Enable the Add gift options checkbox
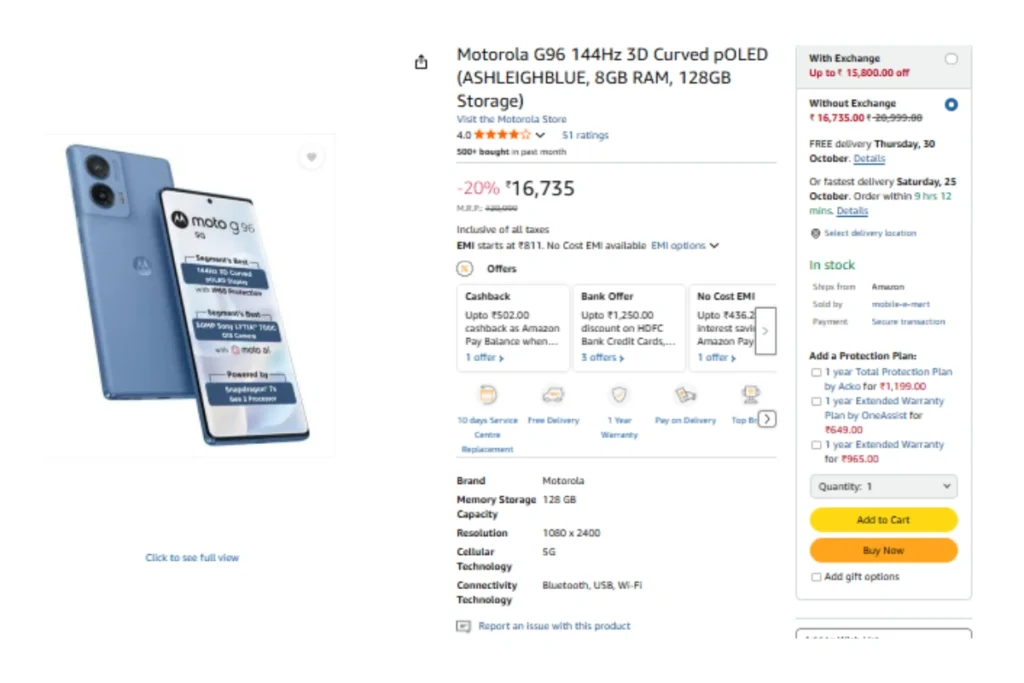 pyautogui.click(x=817, y=577)
